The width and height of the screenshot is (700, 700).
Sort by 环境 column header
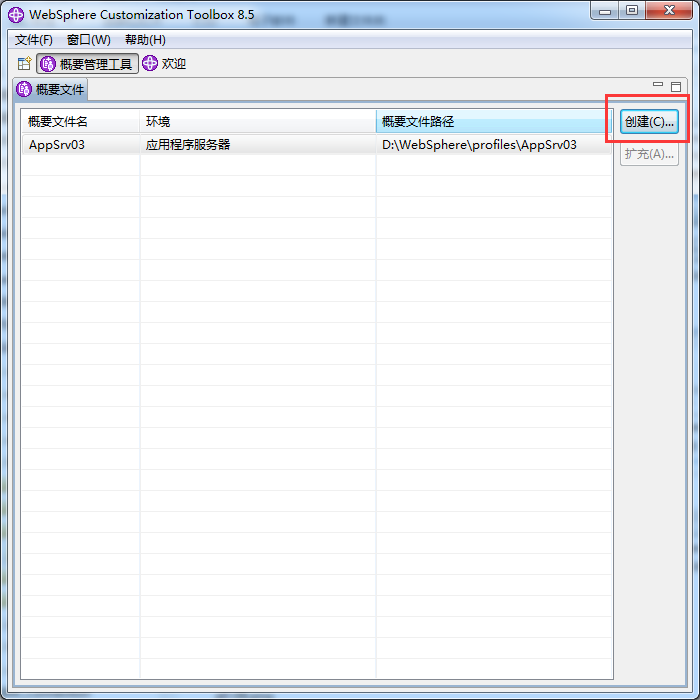[x=258, y=121]
